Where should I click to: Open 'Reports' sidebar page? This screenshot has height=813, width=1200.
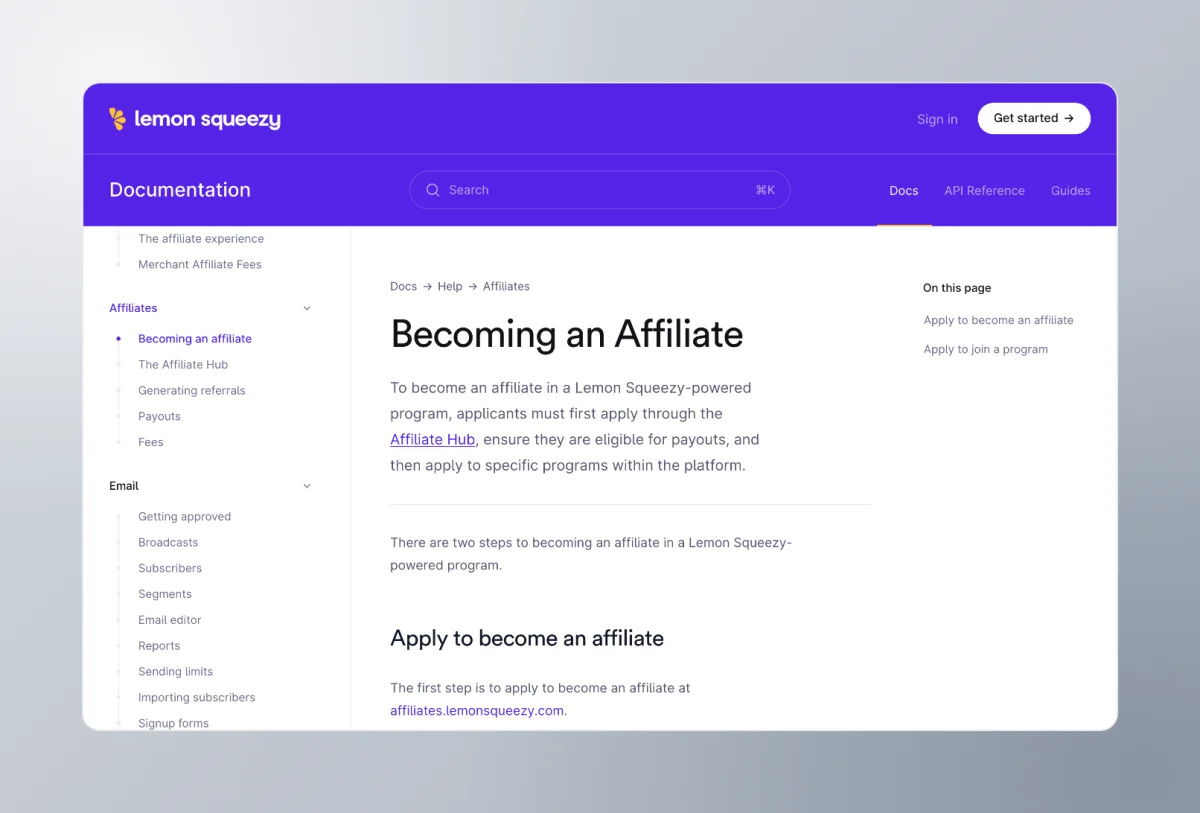159,646
